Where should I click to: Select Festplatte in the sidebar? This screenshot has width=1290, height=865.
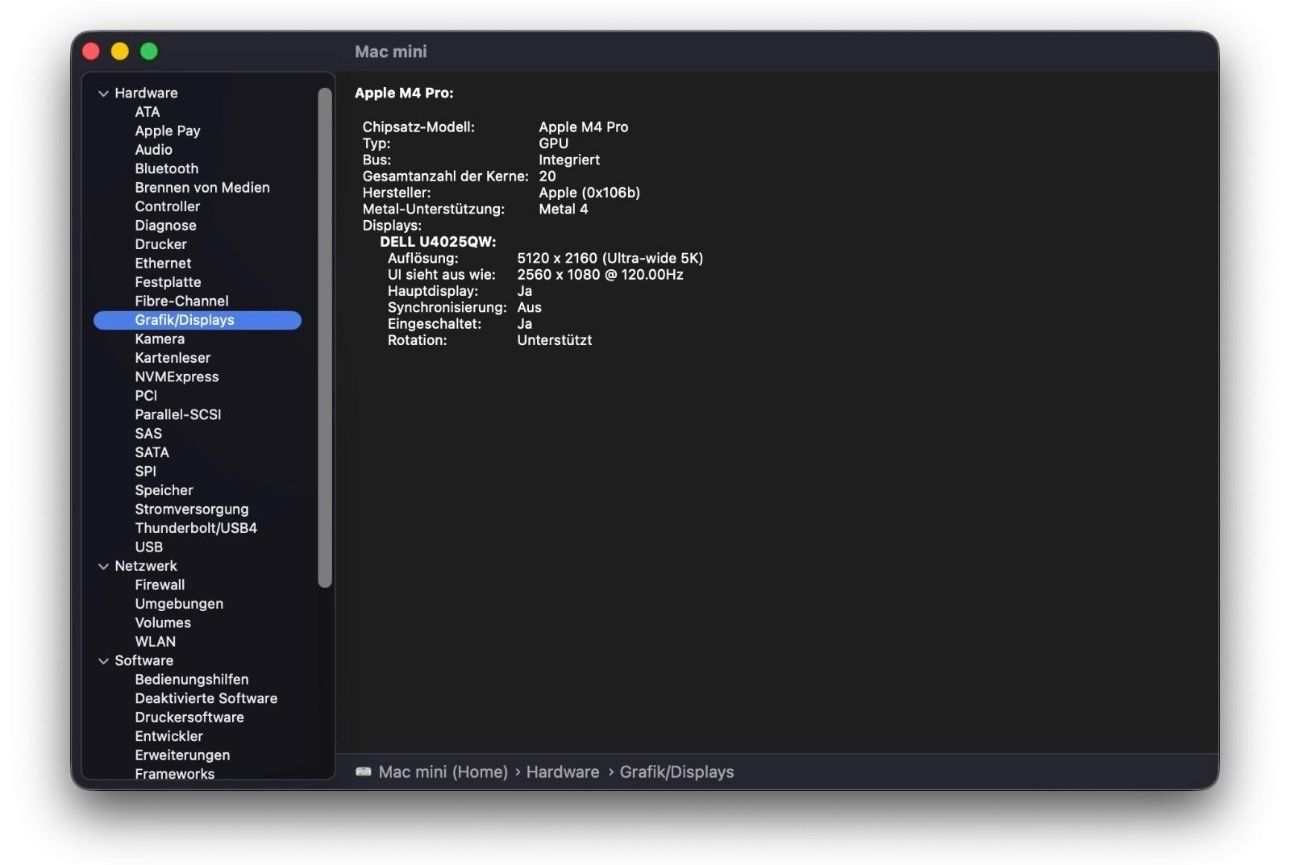(168, 282)
